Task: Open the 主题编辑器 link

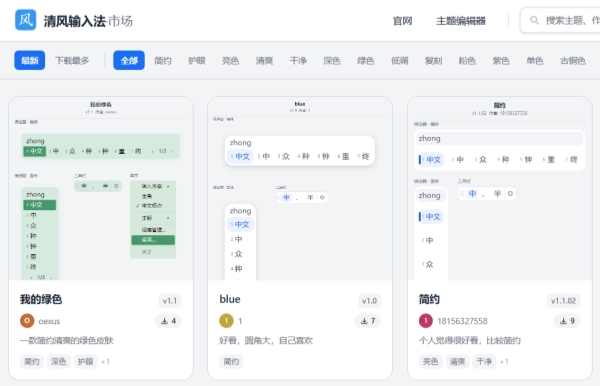Action: pyautogui.click(x=461, y=21)
